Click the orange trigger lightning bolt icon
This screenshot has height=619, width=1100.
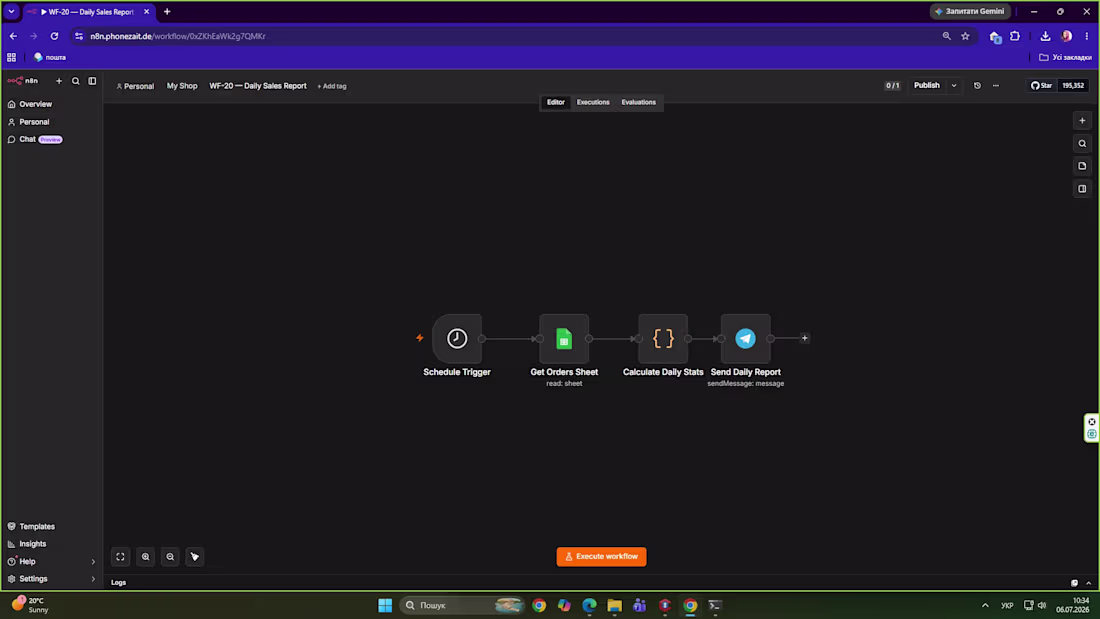coord(420,338)
